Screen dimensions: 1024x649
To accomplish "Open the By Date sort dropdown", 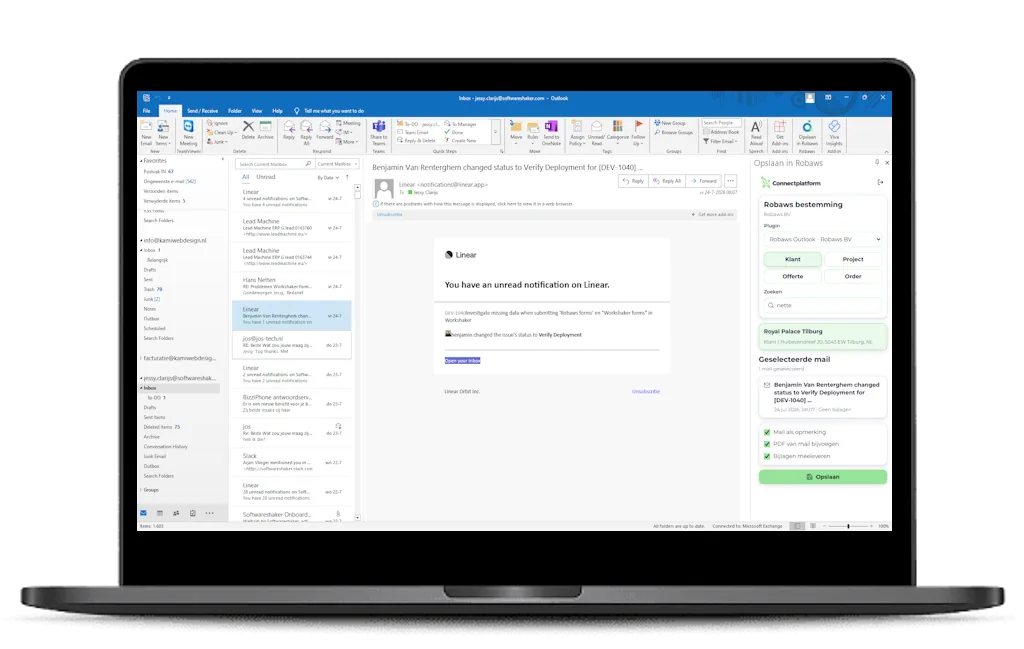I will pos(328,178).
